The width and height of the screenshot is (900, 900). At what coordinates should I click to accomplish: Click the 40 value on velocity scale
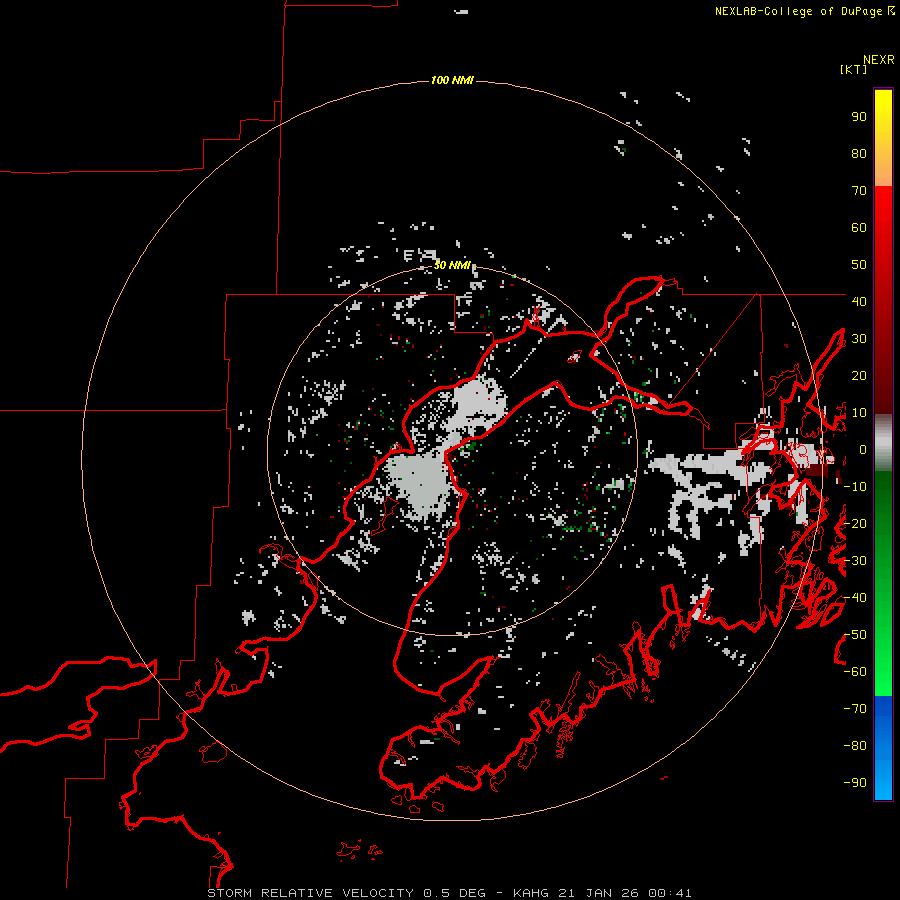[859, 302]
